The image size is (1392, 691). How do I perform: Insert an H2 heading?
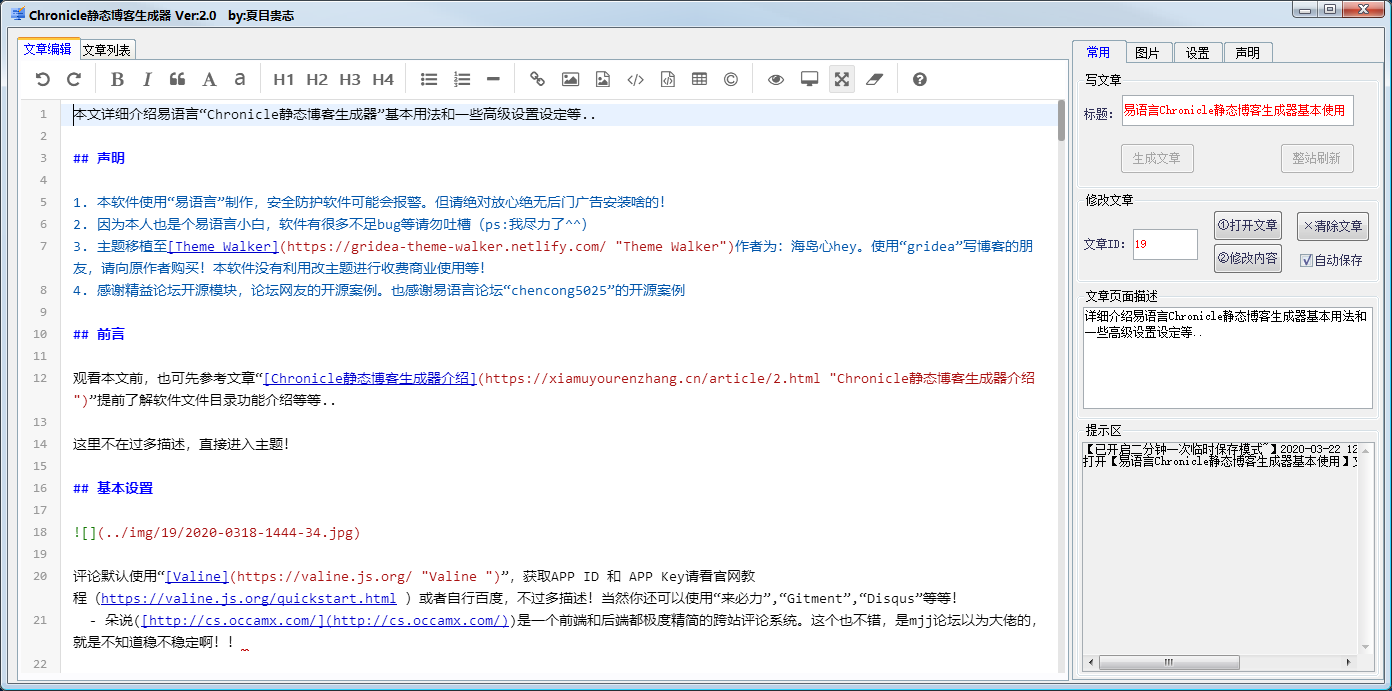(x=317, y=80)
